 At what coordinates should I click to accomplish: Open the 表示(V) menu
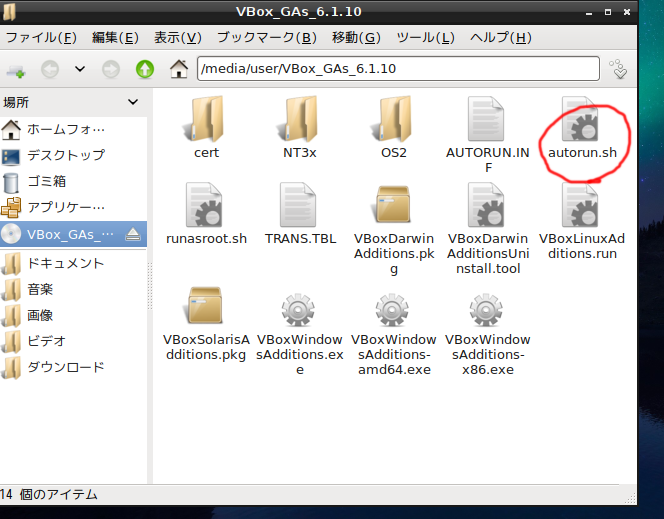click(x=178, y=38)
